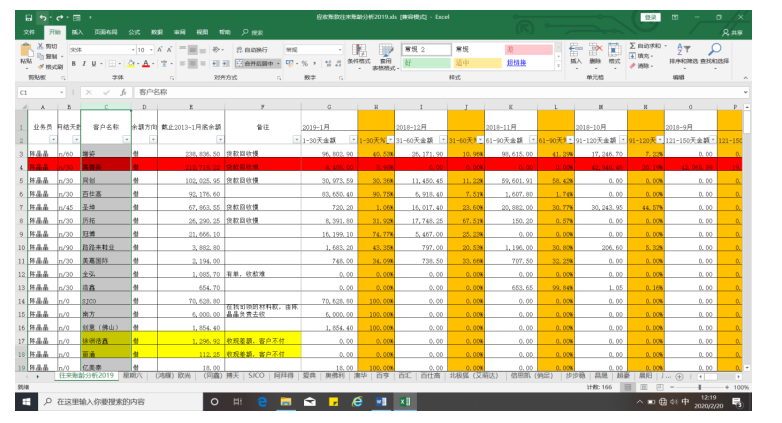
Task: Expand the cell styles gallery
Action: coord(558,66)
